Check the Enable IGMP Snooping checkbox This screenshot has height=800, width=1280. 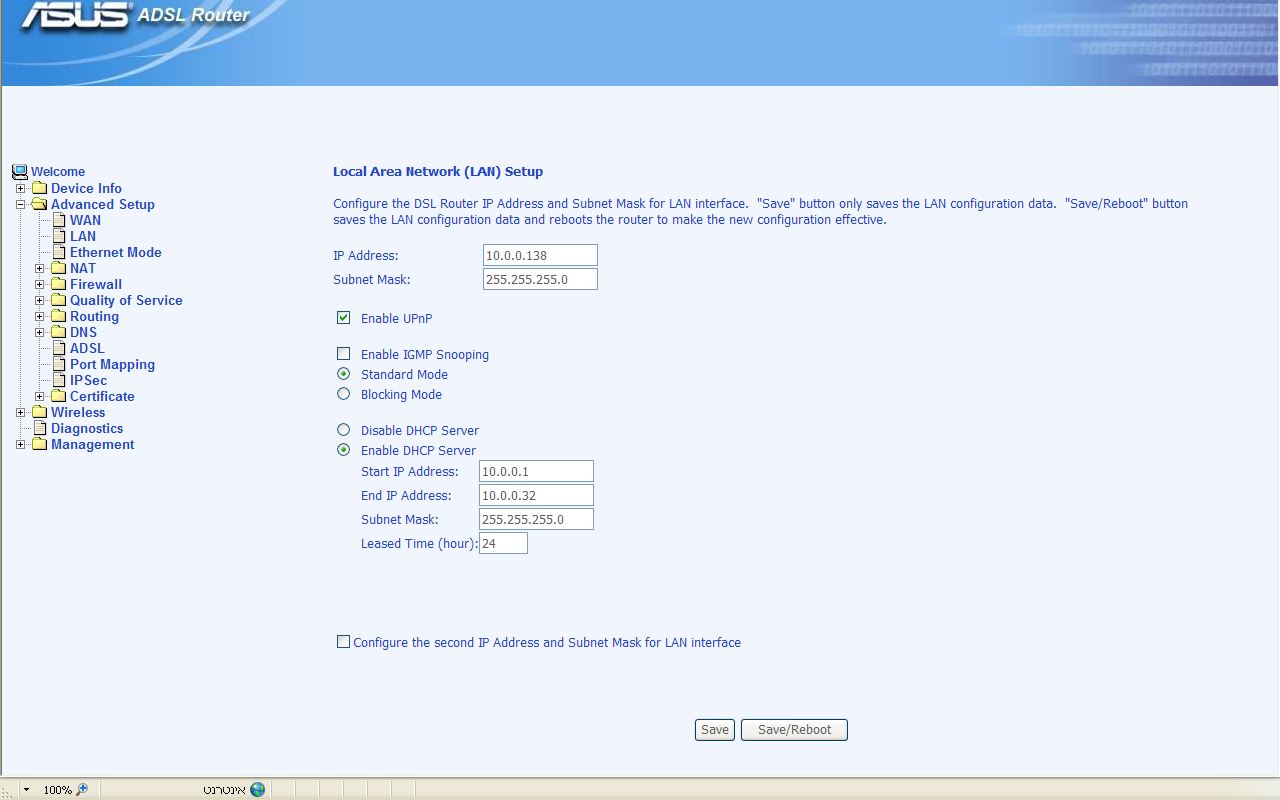point(344,354)
